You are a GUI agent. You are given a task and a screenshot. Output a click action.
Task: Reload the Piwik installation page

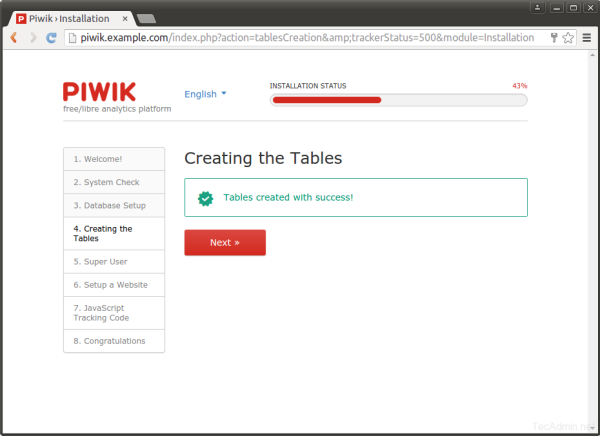coord(51,38)
